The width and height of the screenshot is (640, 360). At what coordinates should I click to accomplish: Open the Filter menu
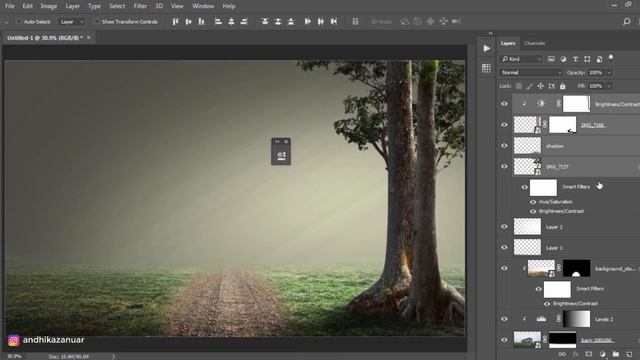pyautogui.click(x=140, y=6)
